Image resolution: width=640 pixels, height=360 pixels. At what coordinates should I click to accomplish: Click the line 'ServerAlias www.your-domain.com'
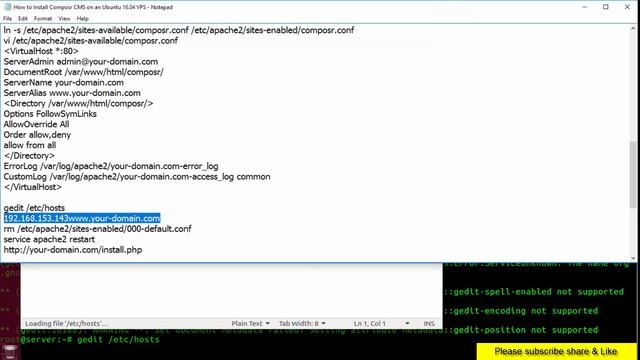[x=72, y=93]
